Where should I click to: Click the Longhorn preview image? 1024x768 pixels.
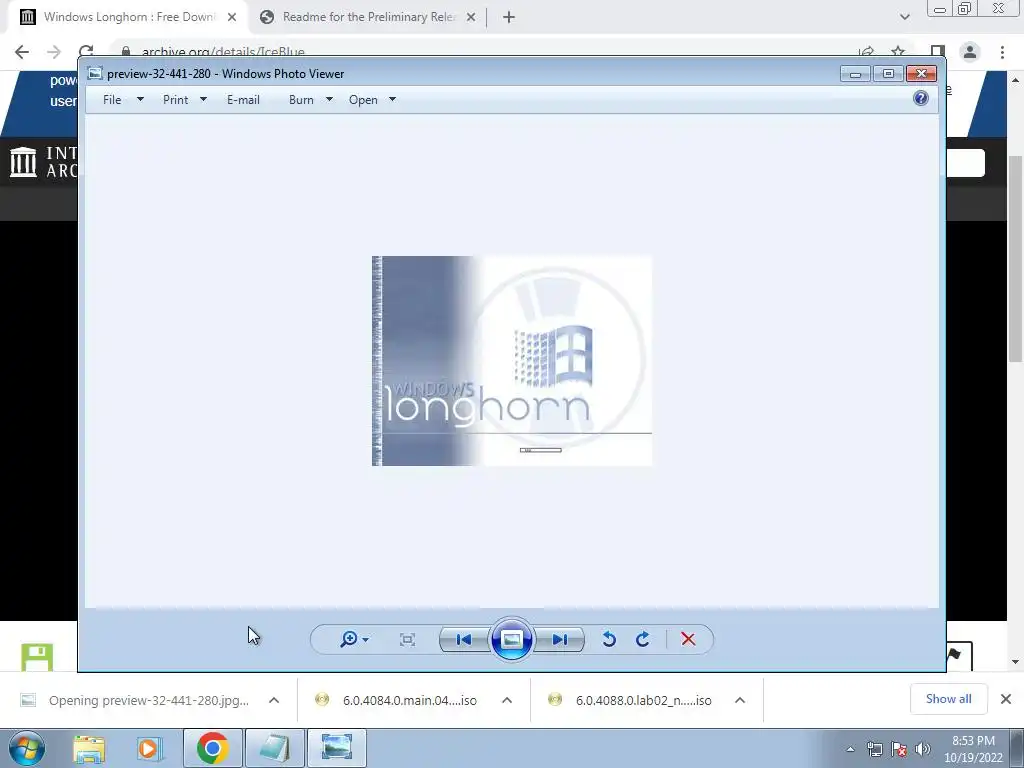512,361
